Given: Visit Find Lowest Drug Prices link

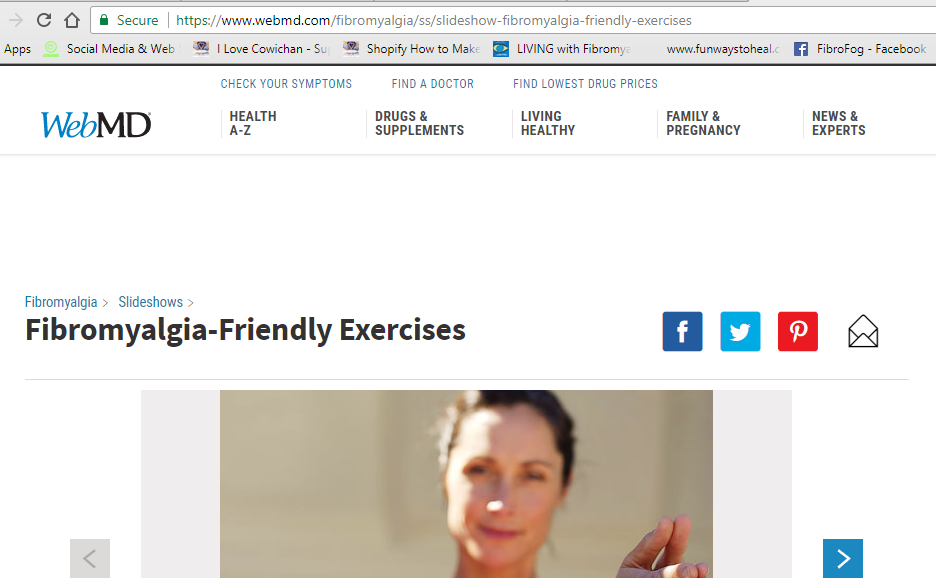Looking at the screenshot, I should click(x=586, y=84).
